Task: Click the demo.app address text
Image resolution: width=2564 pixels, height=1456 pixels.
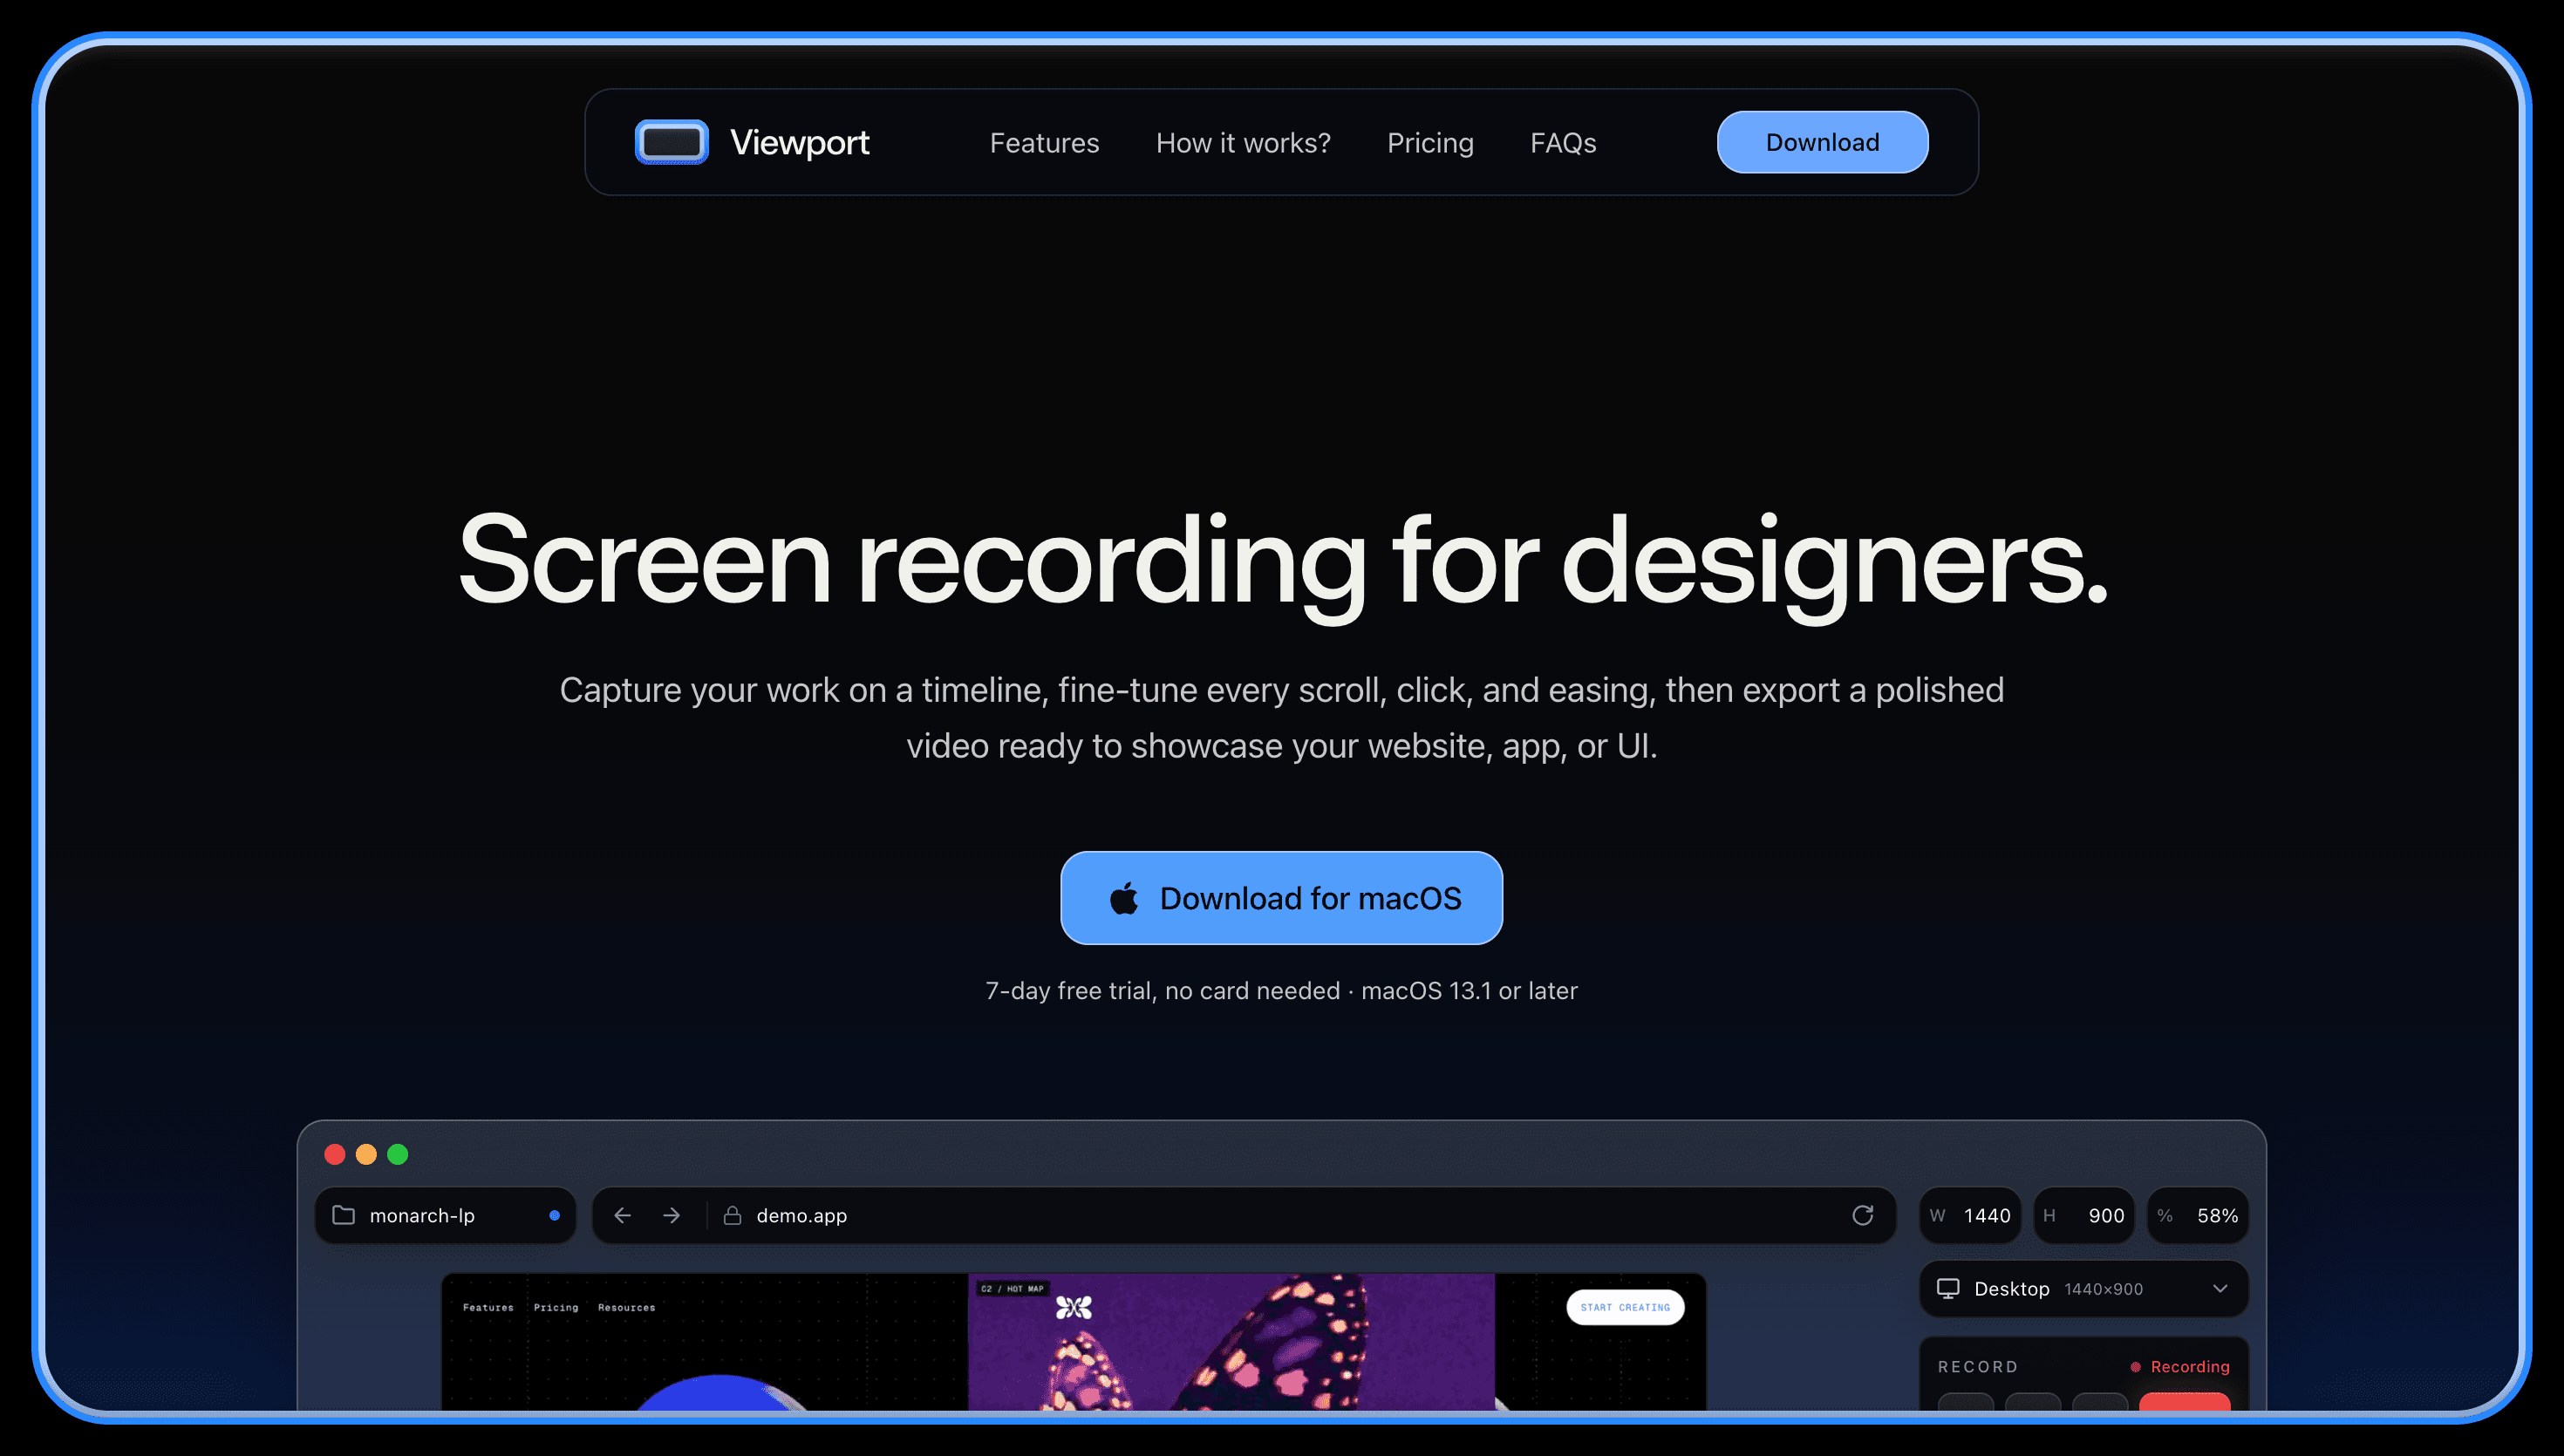Action: tap(801, 1215)
